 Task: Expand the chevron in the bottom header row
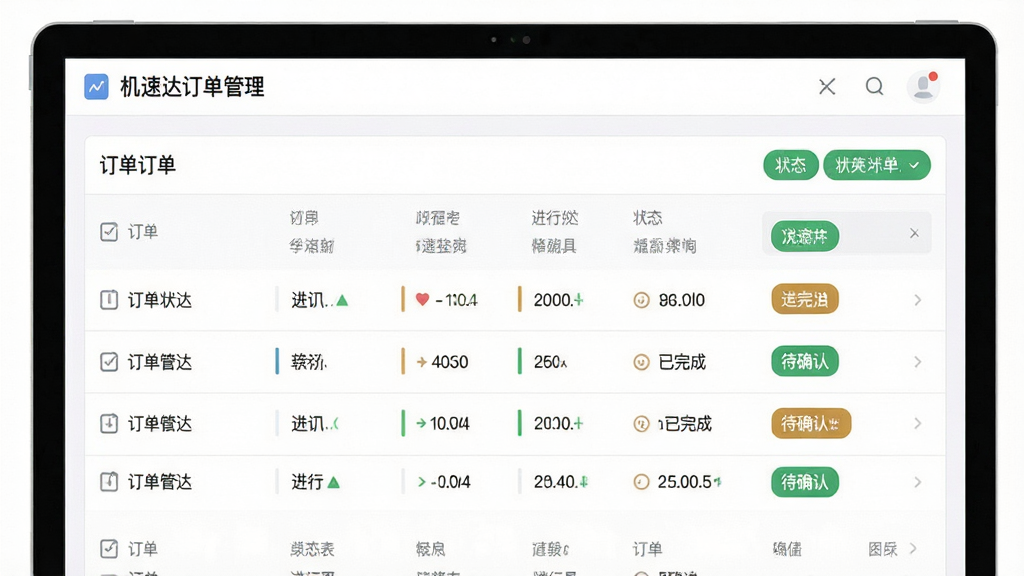click(913, 549)
